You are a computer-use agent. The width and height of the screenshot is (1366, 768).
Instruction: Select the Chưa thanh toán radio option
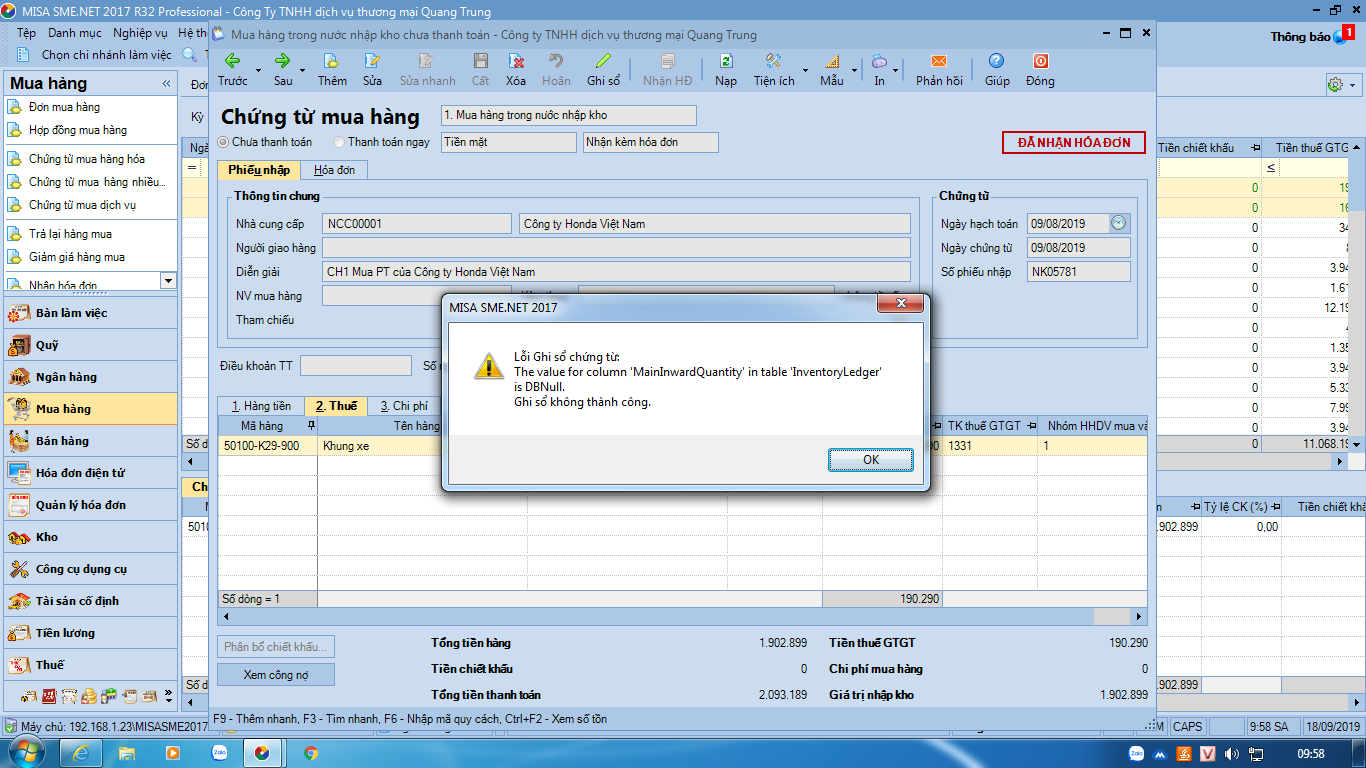tap(267, 142)
